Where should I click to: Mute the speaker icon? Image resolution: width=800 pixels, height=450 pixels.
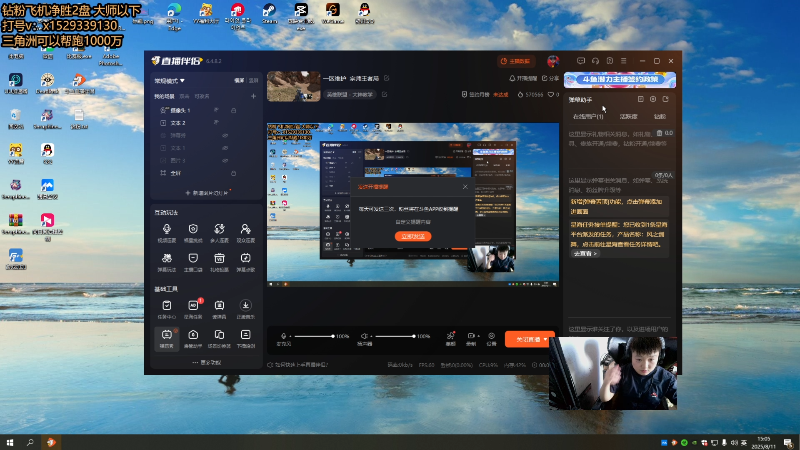pos(364,336)
